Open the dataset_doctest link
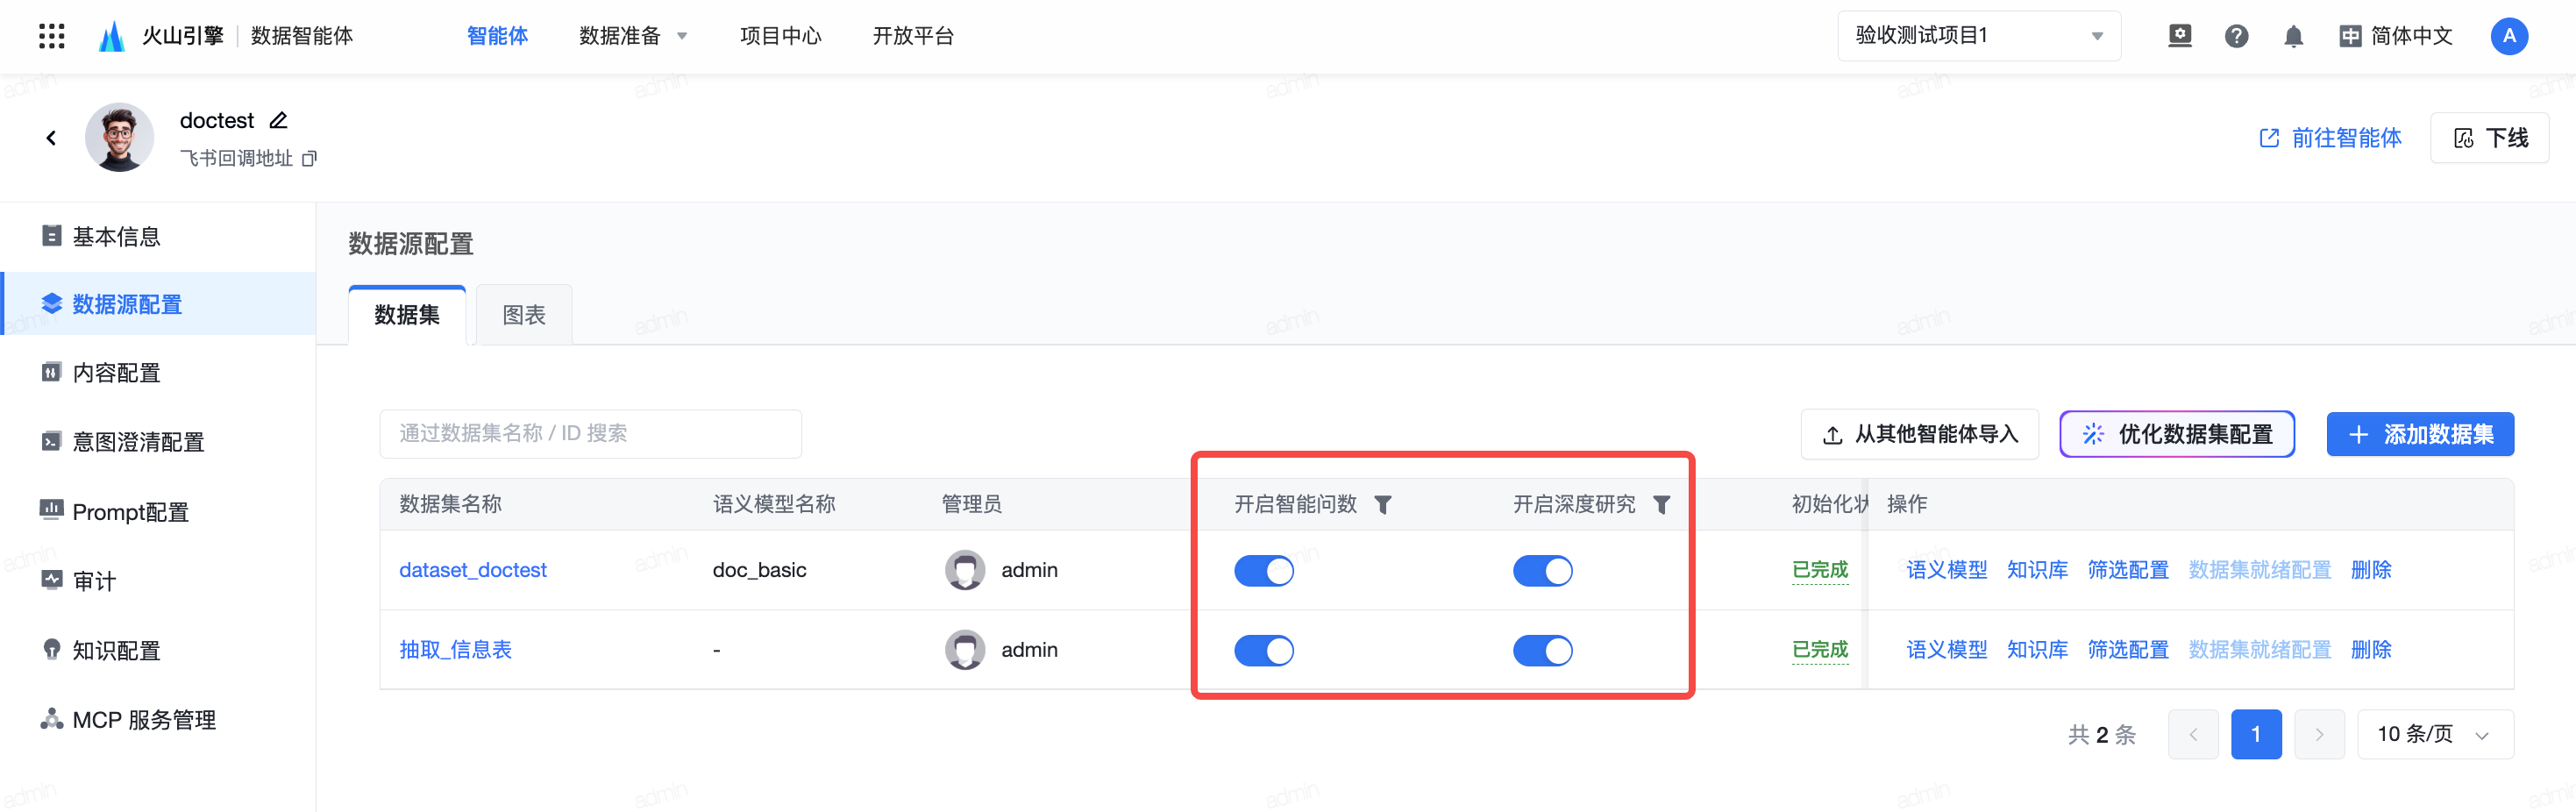 pos(472,570)
